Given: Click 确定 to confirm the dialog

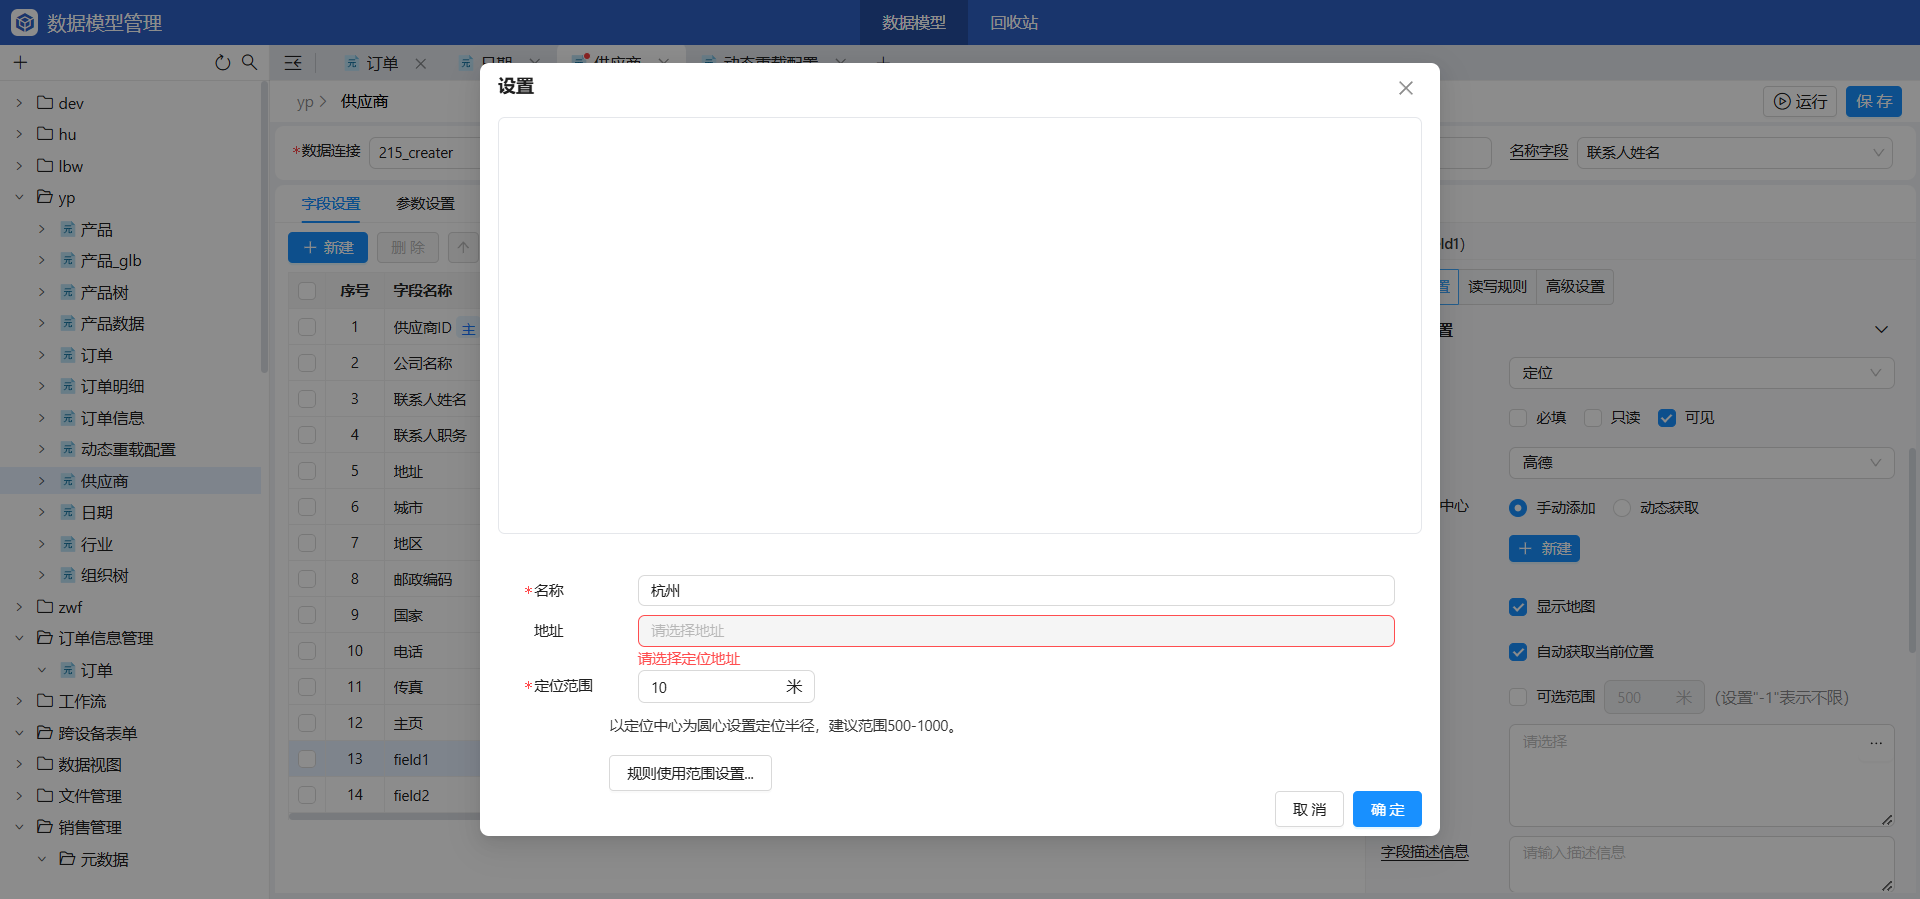Looking at the screenshot, I should [x=1387, y=809].
